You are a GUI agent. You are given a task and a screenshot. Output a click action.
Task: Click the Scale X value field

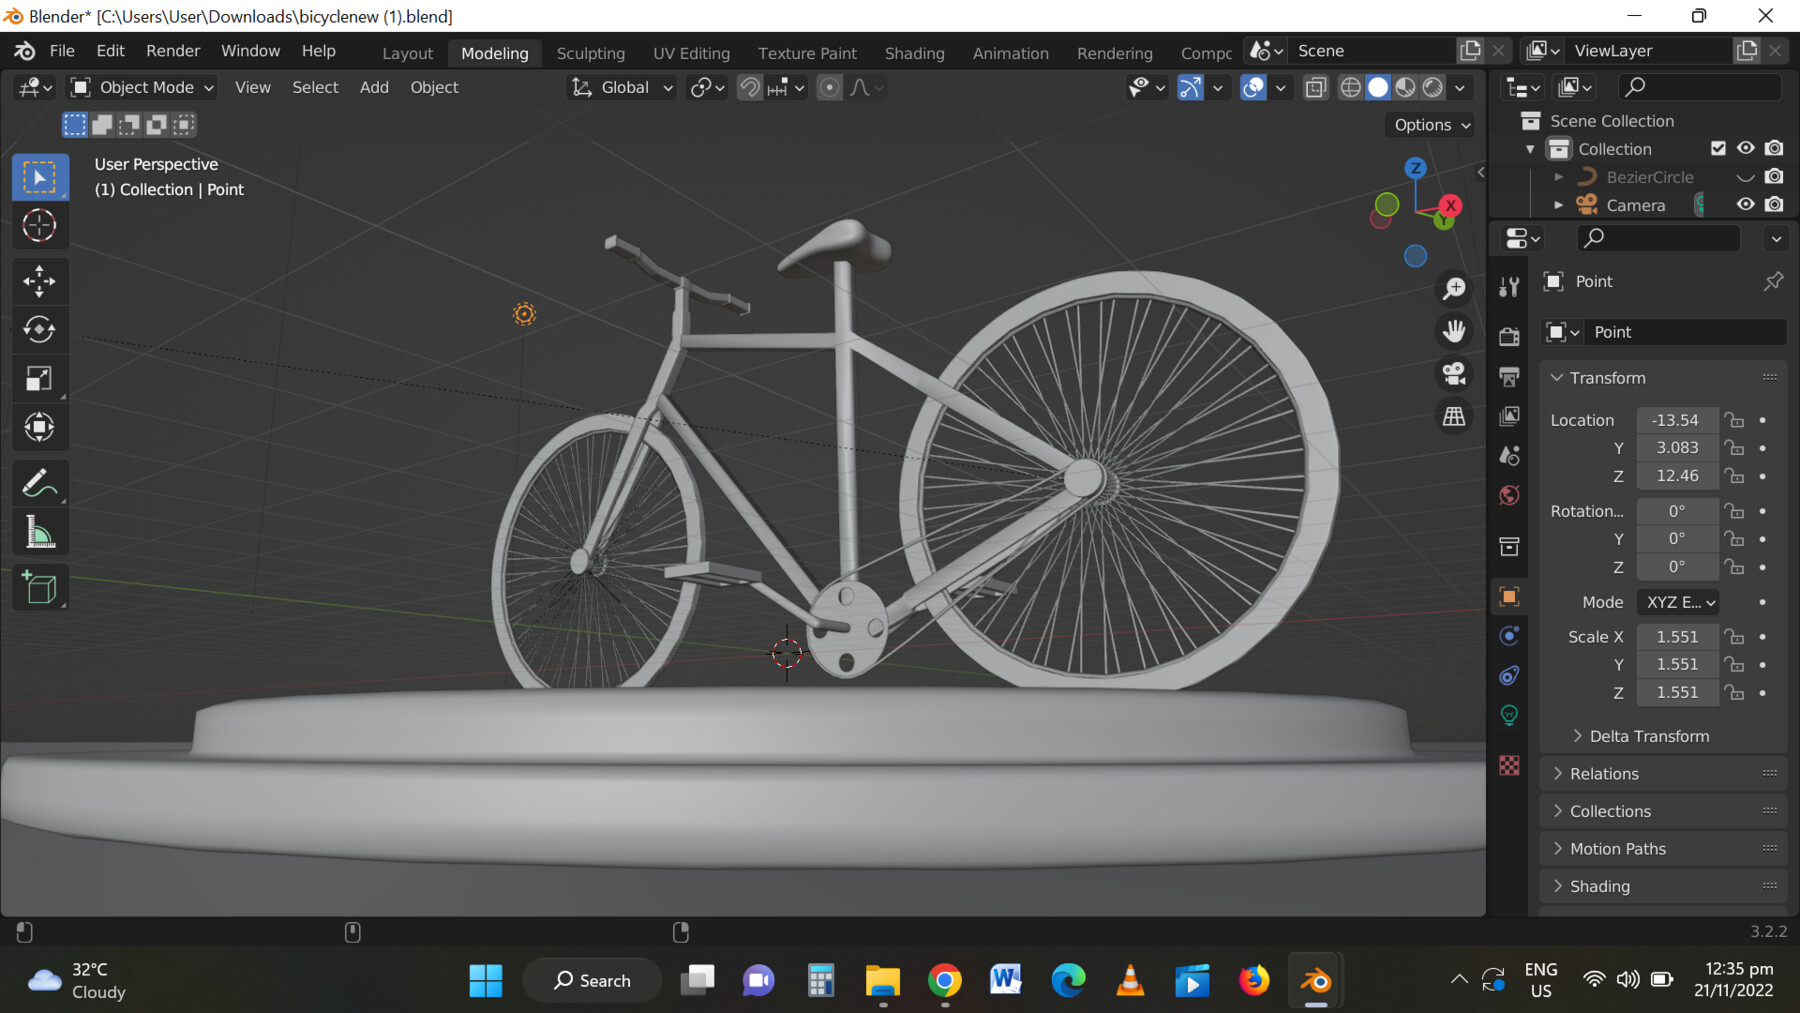point(1677,636)
